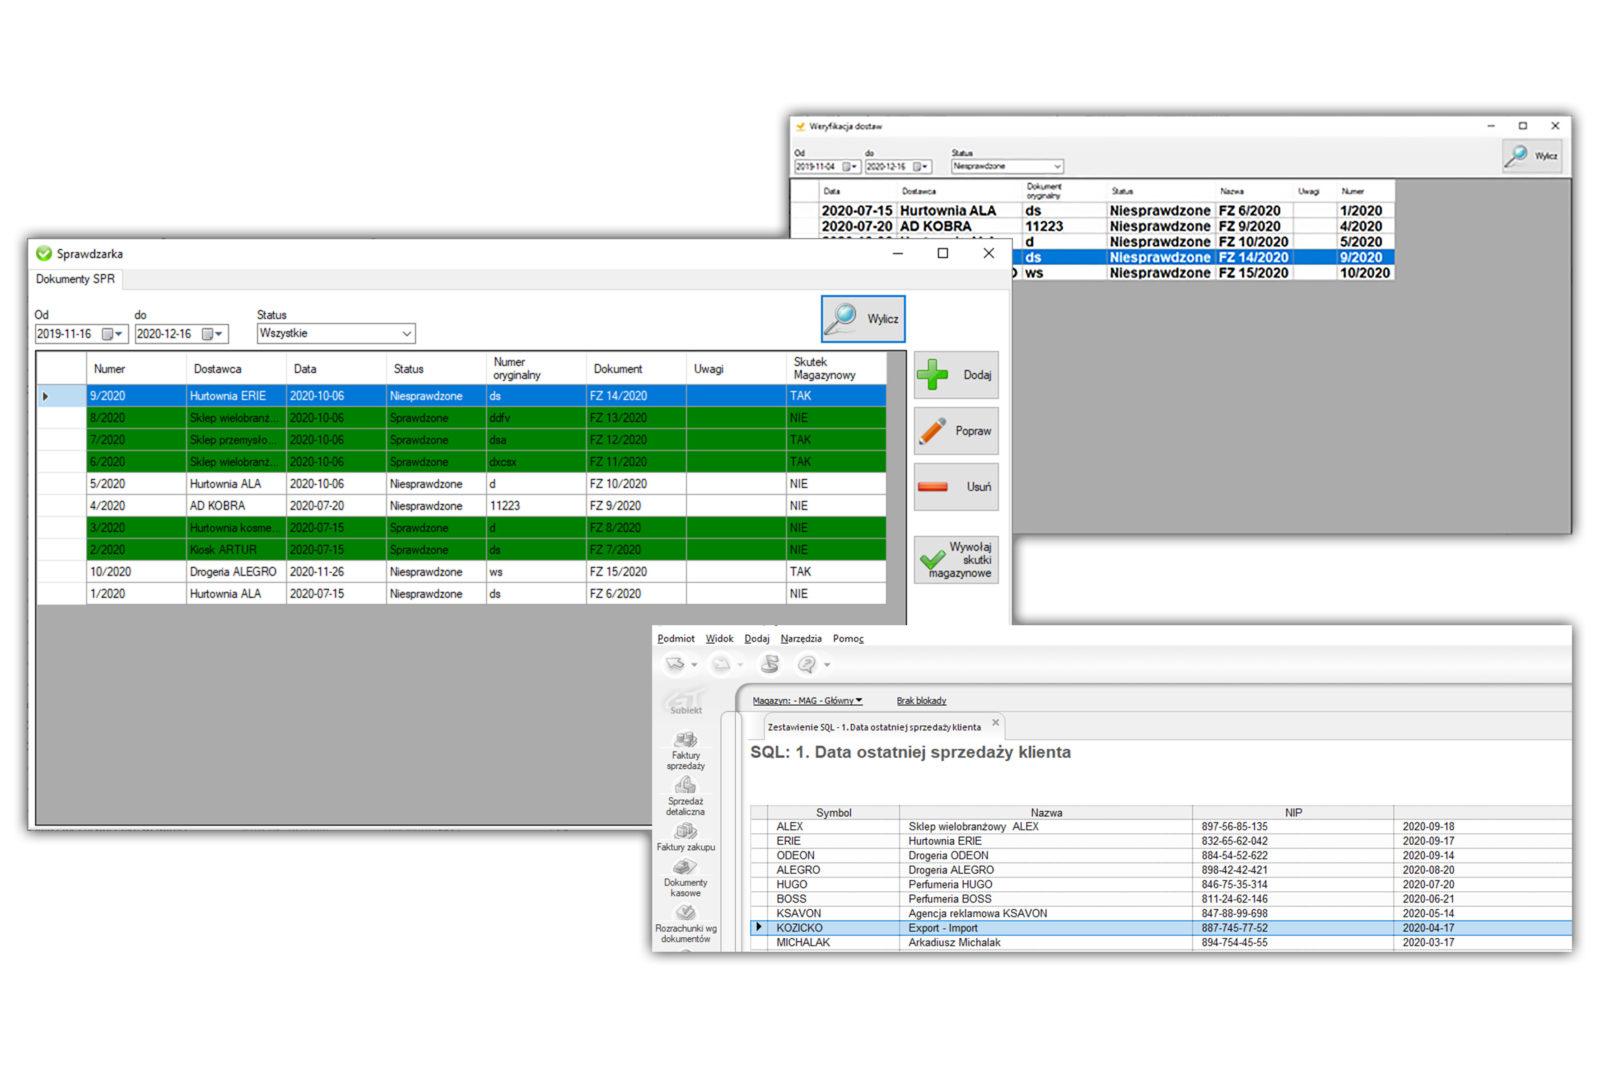Select row 8/2020 in Sprawdzarka
The width and height of the screenshot is (1600, 1067).
click(x=461, y=418)
